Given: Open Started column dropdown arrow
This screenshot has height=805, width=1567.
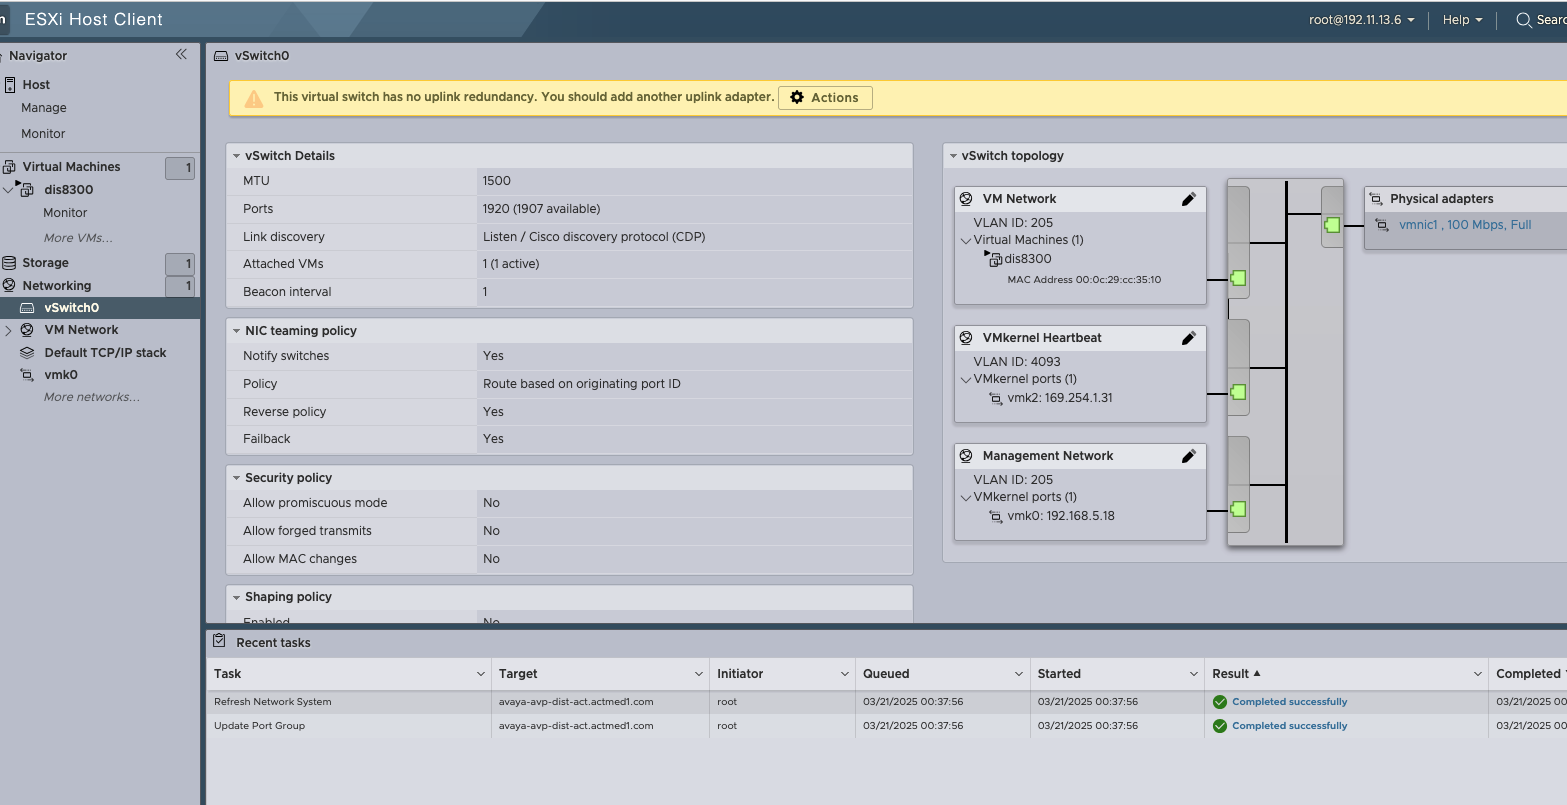Looking at the screenshot, I should (x=1193, y=674).
